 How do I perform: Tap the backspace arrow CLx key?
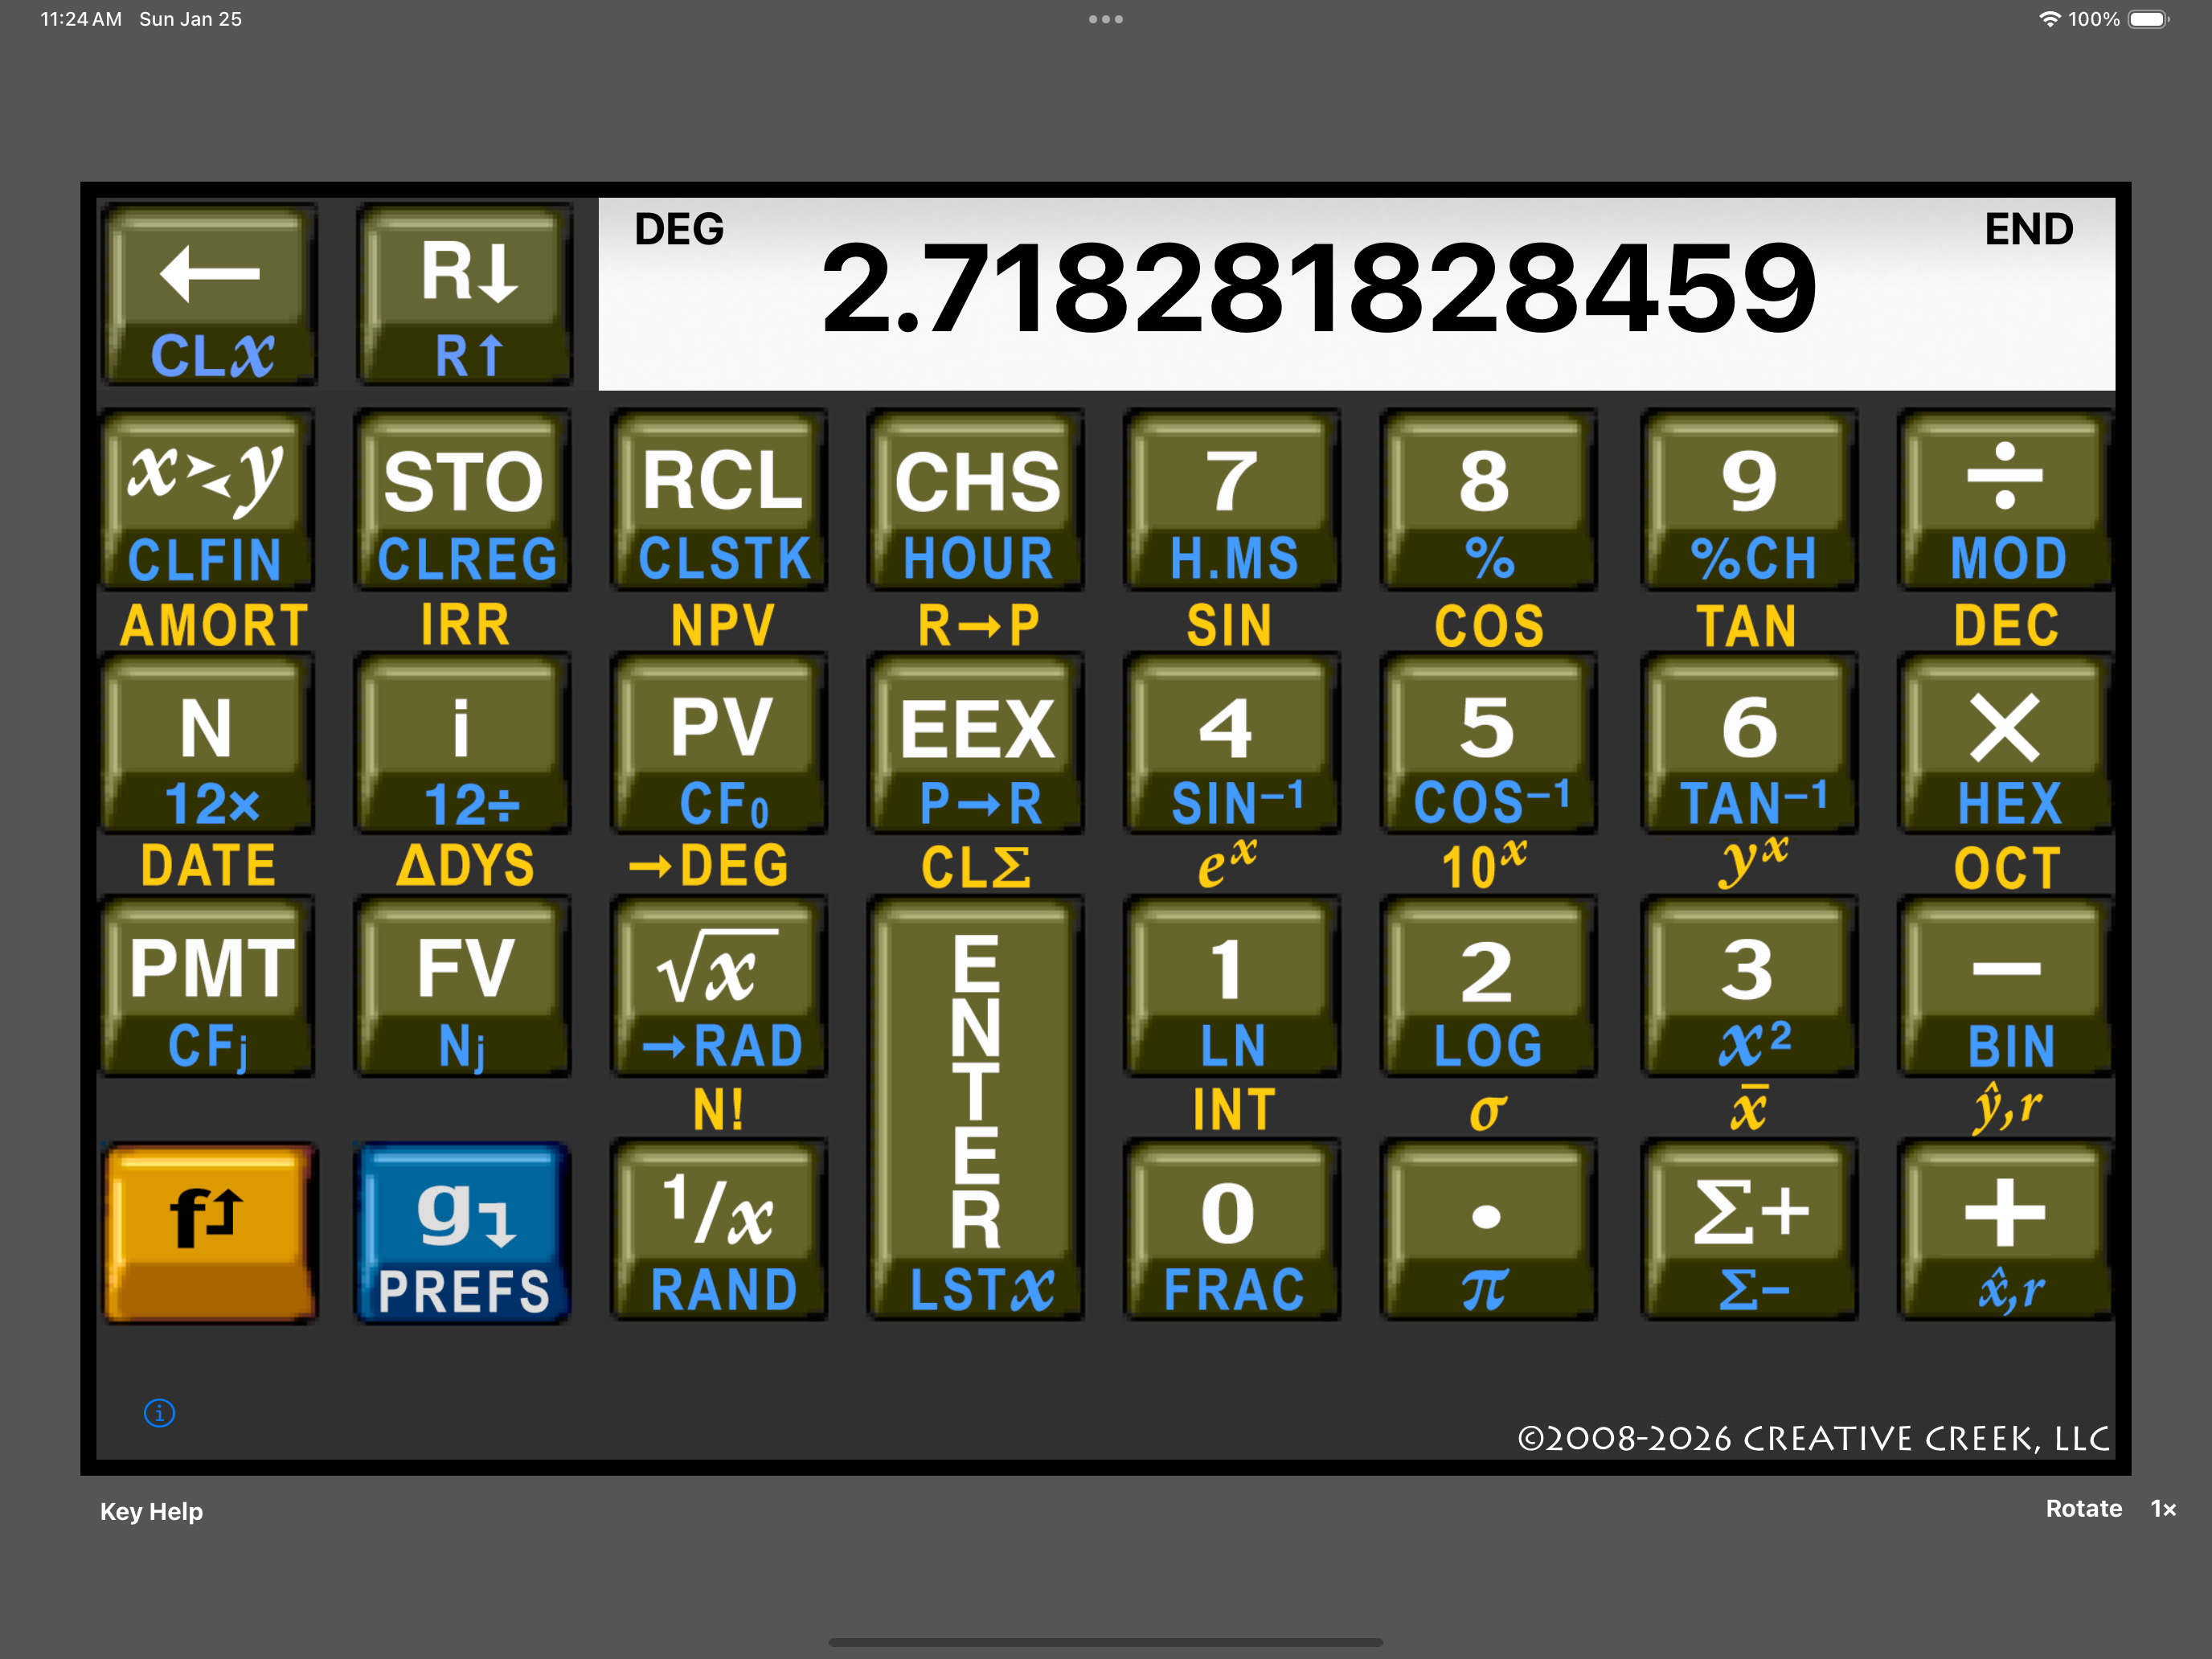coord(209,295)
